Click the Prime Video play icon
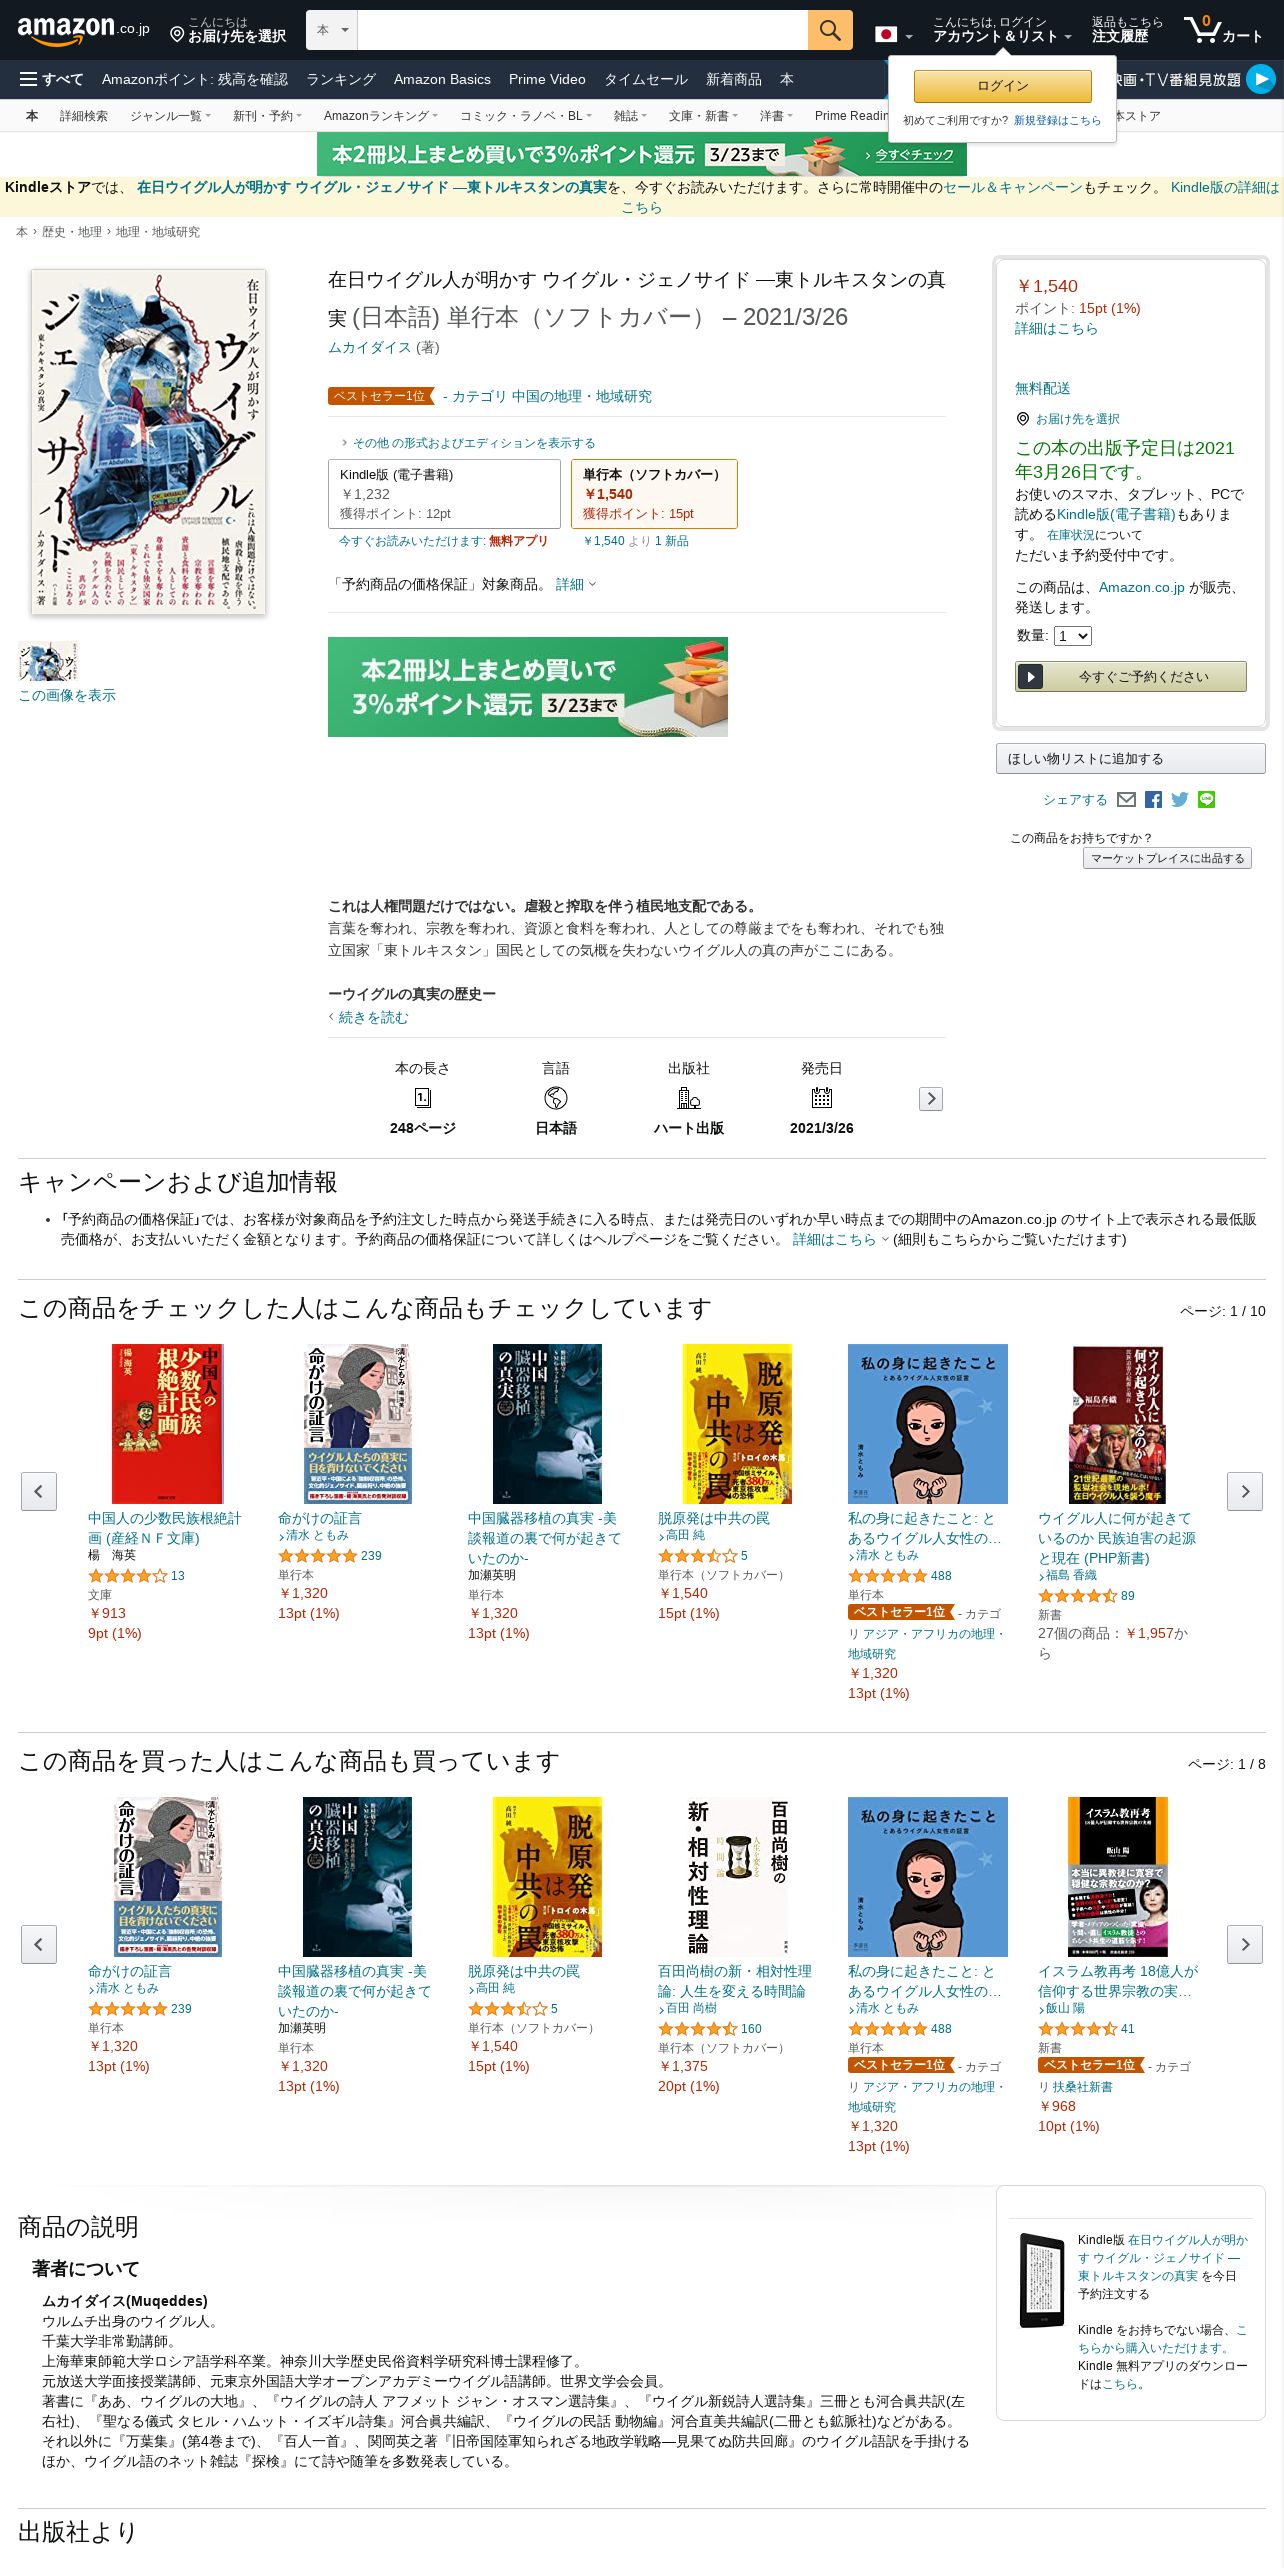 point(1261,79)
